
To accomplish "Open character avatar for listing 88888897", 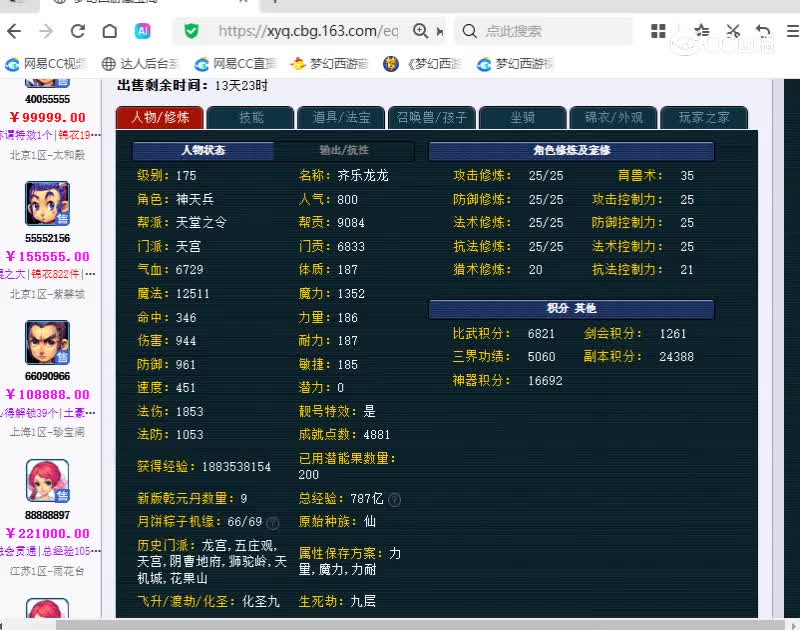I will click(x=47, y=481).
